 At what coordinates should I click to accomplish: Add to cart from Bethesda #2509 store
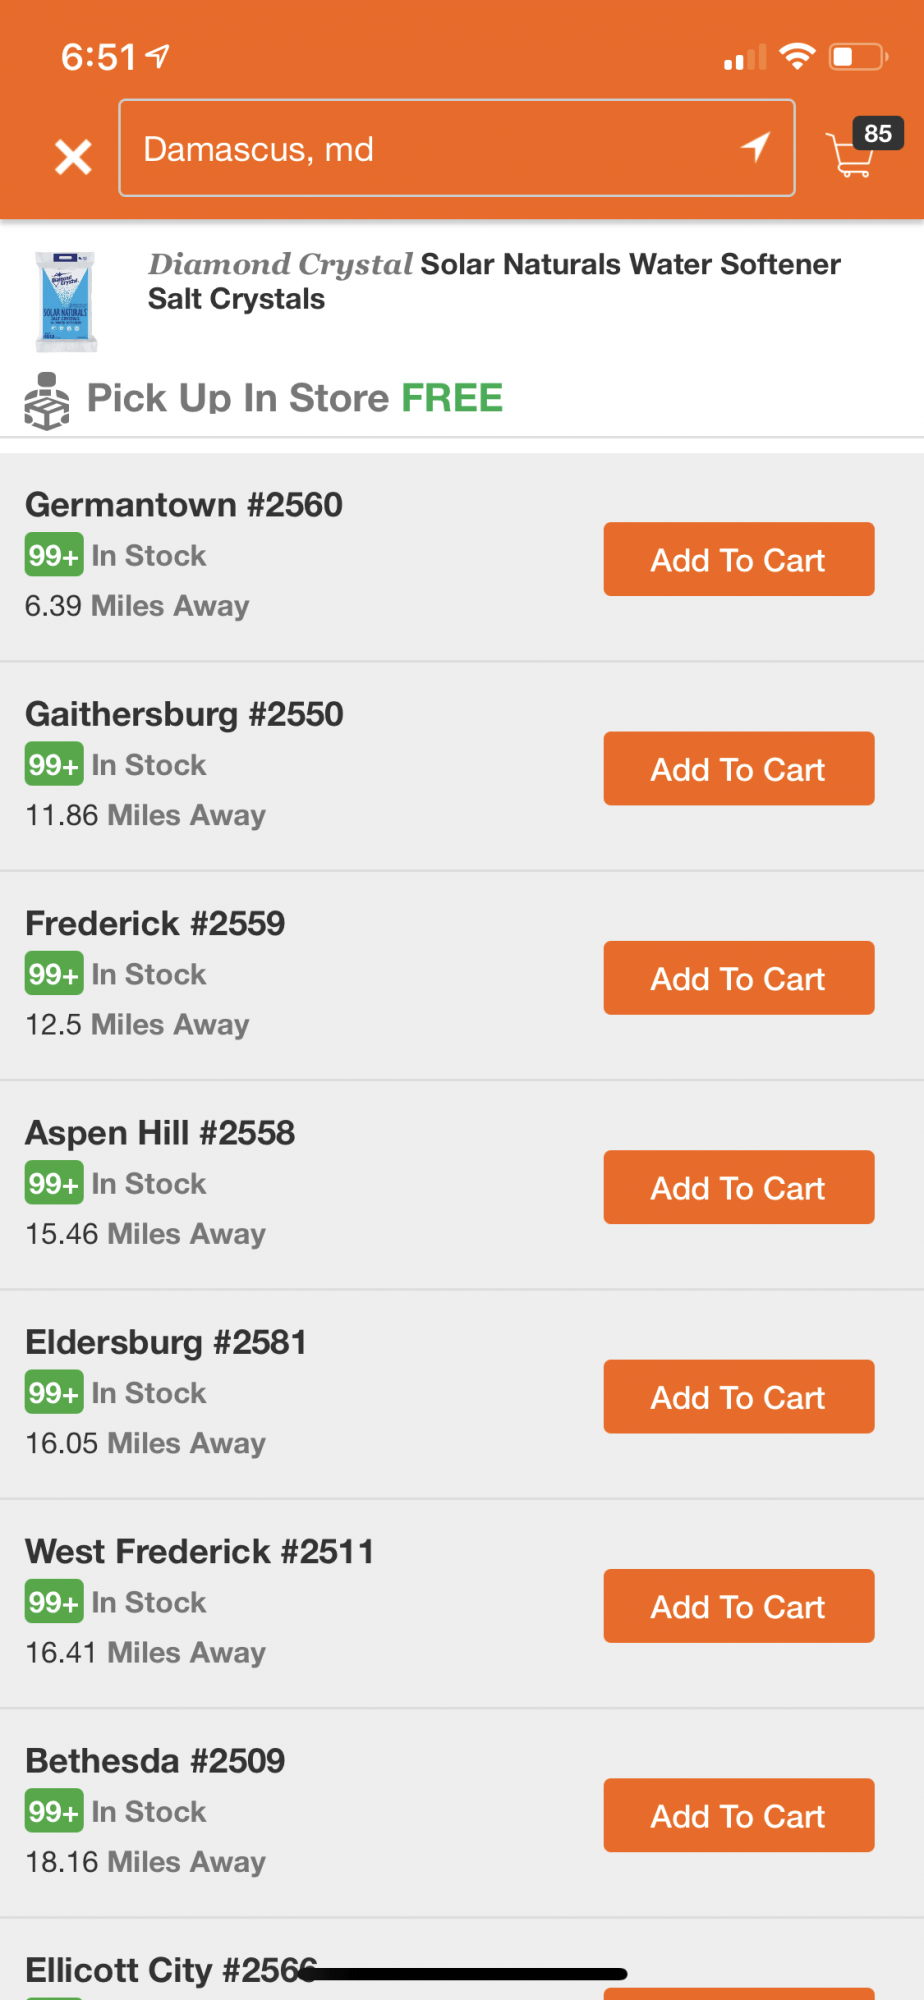[x=739, y=1815]
